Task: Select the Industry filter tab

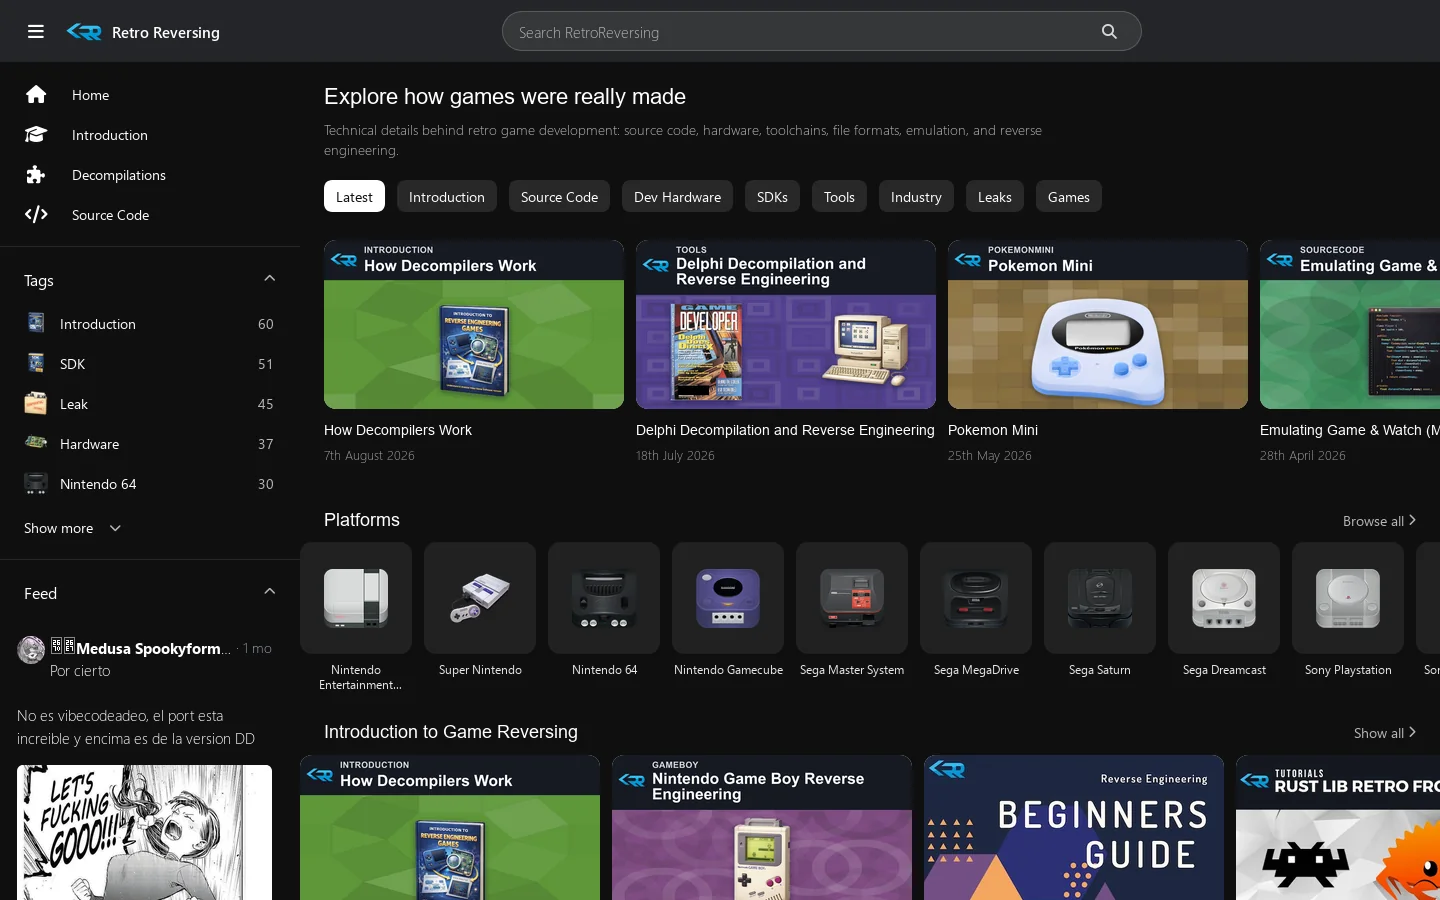Action: 916,197
